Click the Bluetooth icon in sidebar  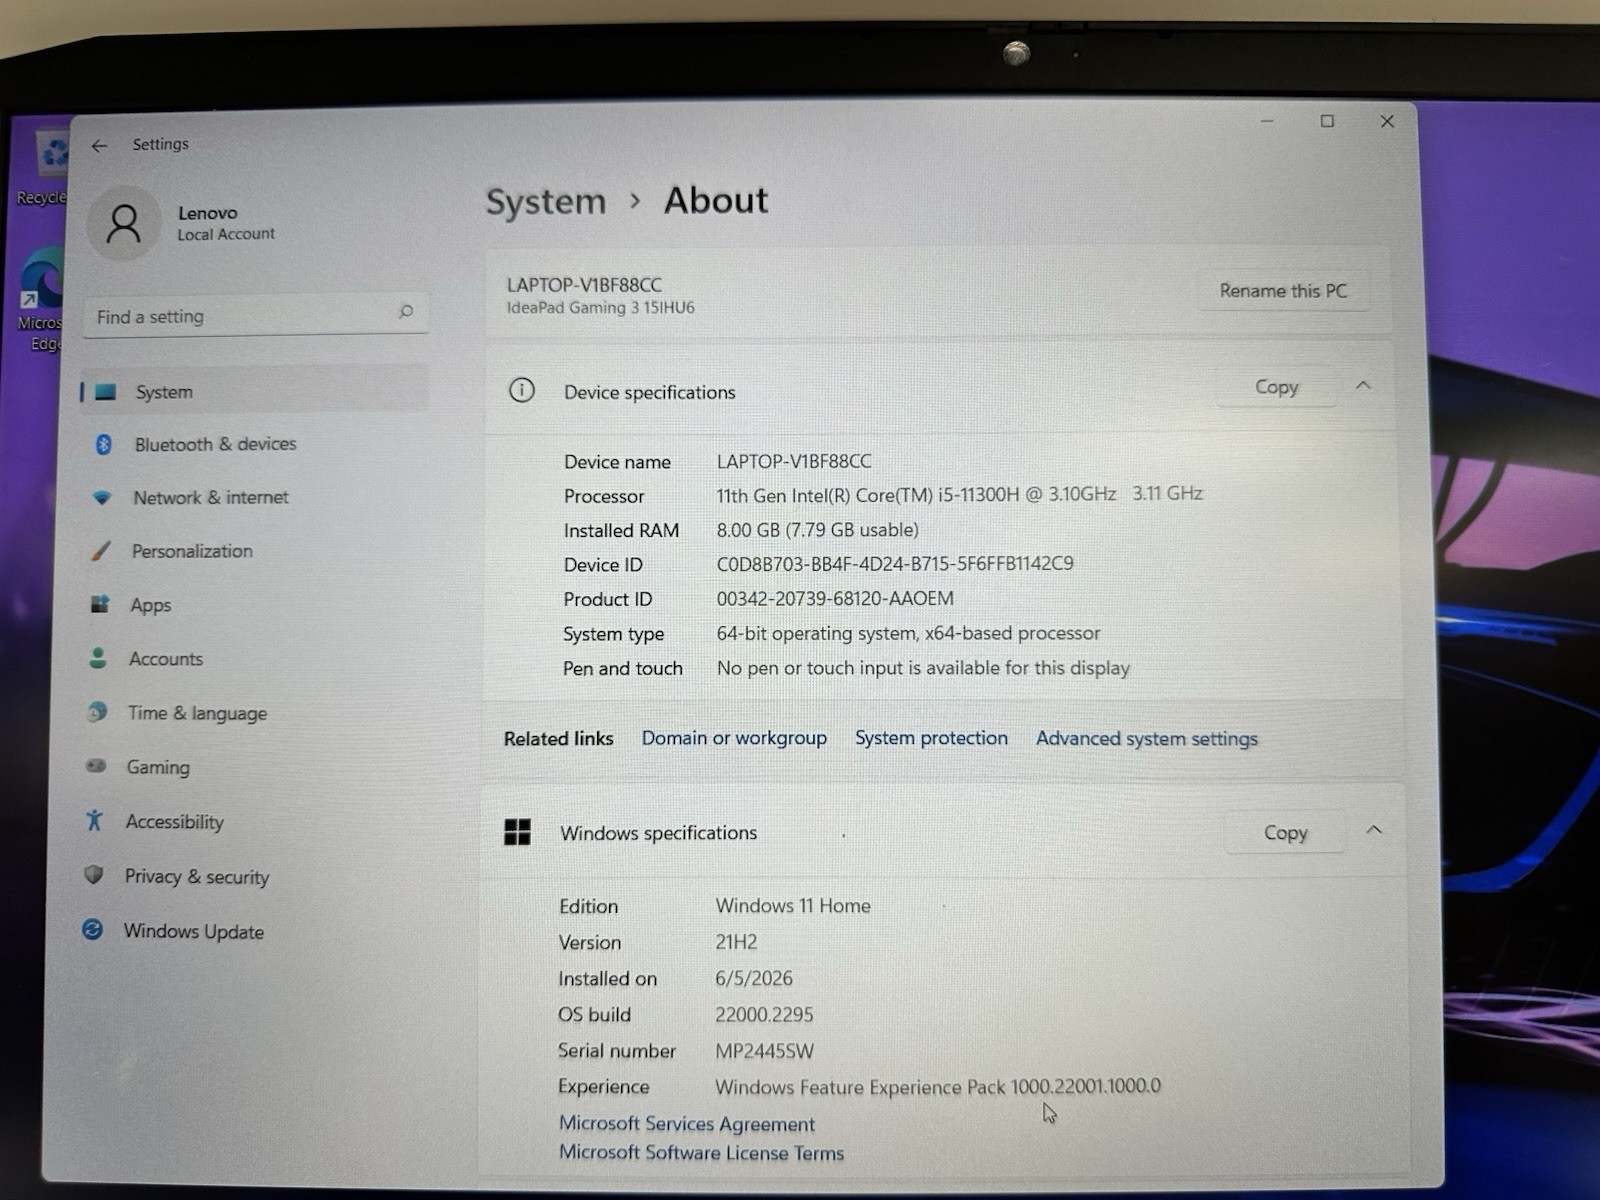(103, 444)
